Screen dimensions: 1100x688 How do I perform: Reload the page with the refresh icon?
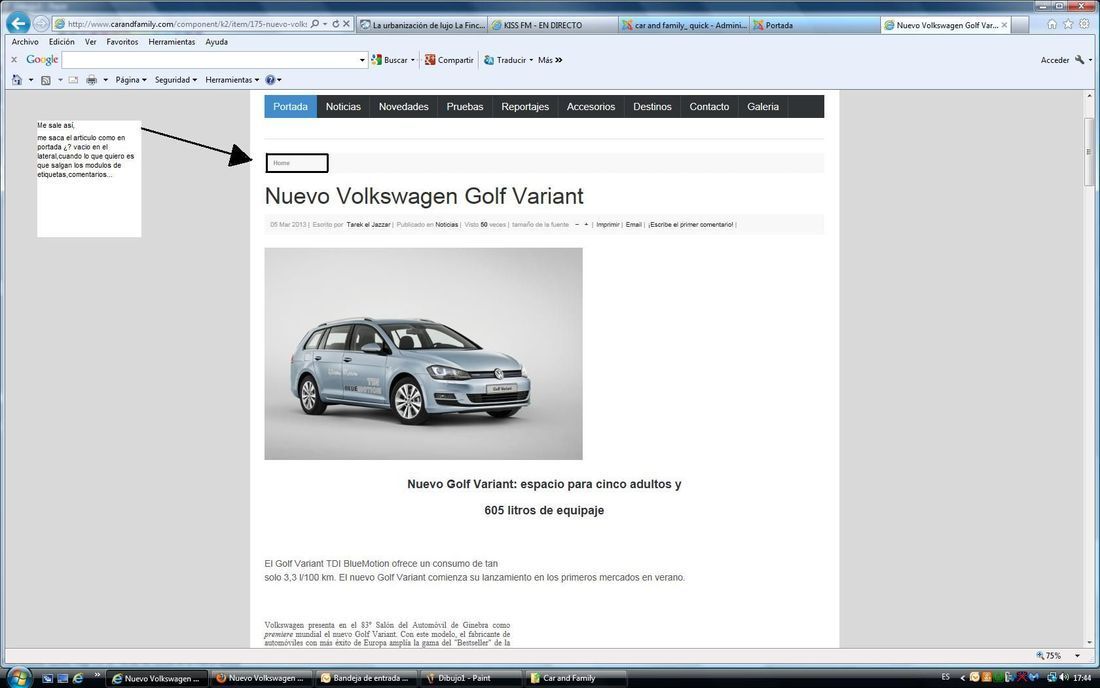point(335,24)
